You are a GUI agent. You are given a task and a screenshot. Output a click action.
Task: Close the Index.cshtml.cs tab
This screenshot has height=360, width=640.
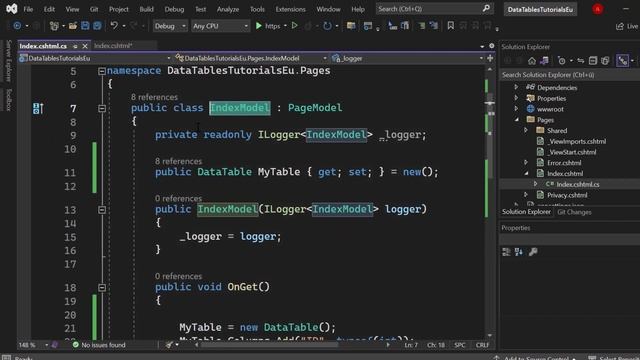click(x=85, y=46)
